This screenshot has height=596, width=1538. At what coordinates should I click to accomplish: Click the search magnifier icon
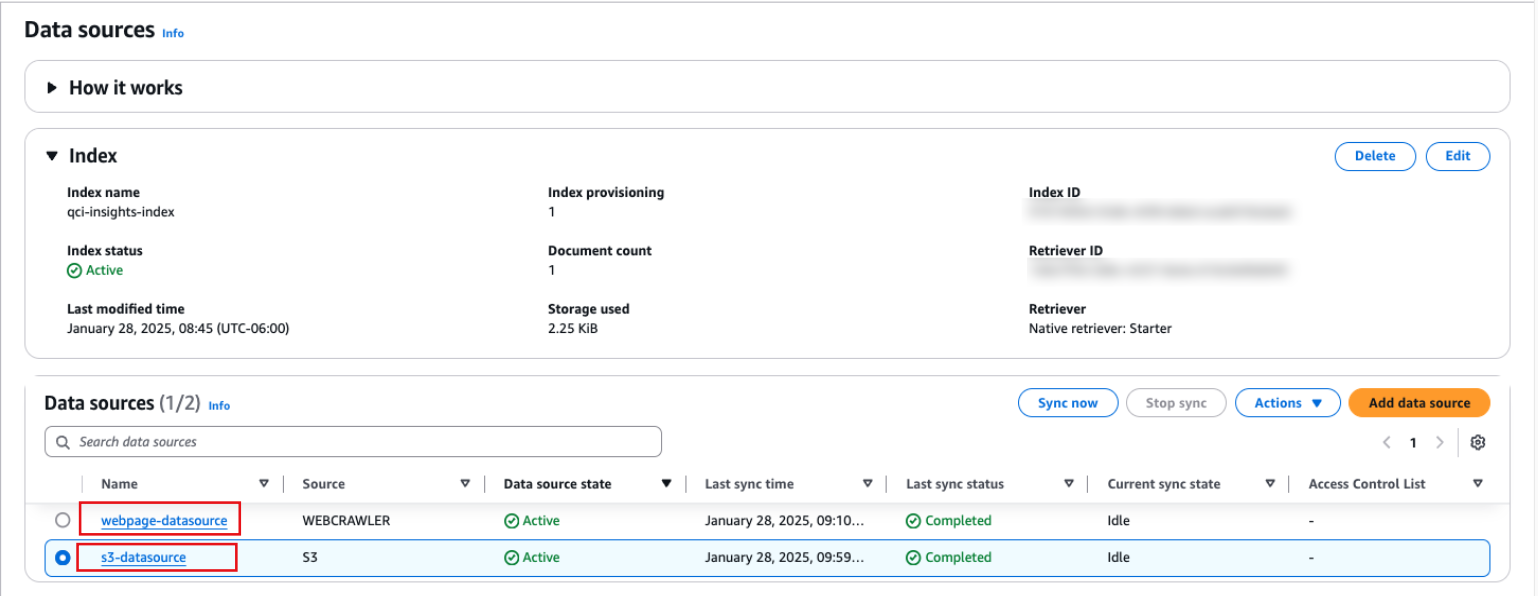[63, 442]
